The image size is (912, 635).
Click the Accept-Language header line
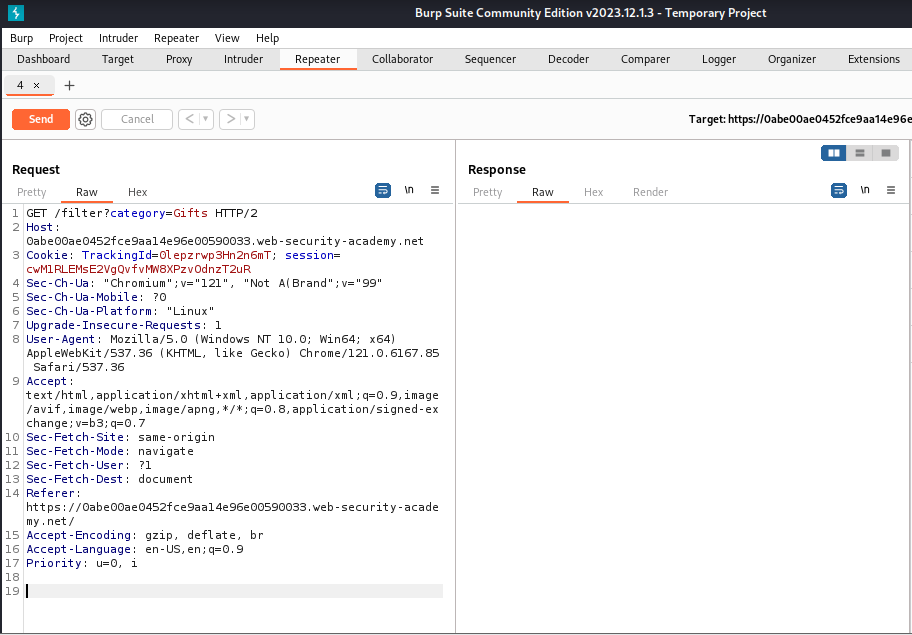[135, 549]
